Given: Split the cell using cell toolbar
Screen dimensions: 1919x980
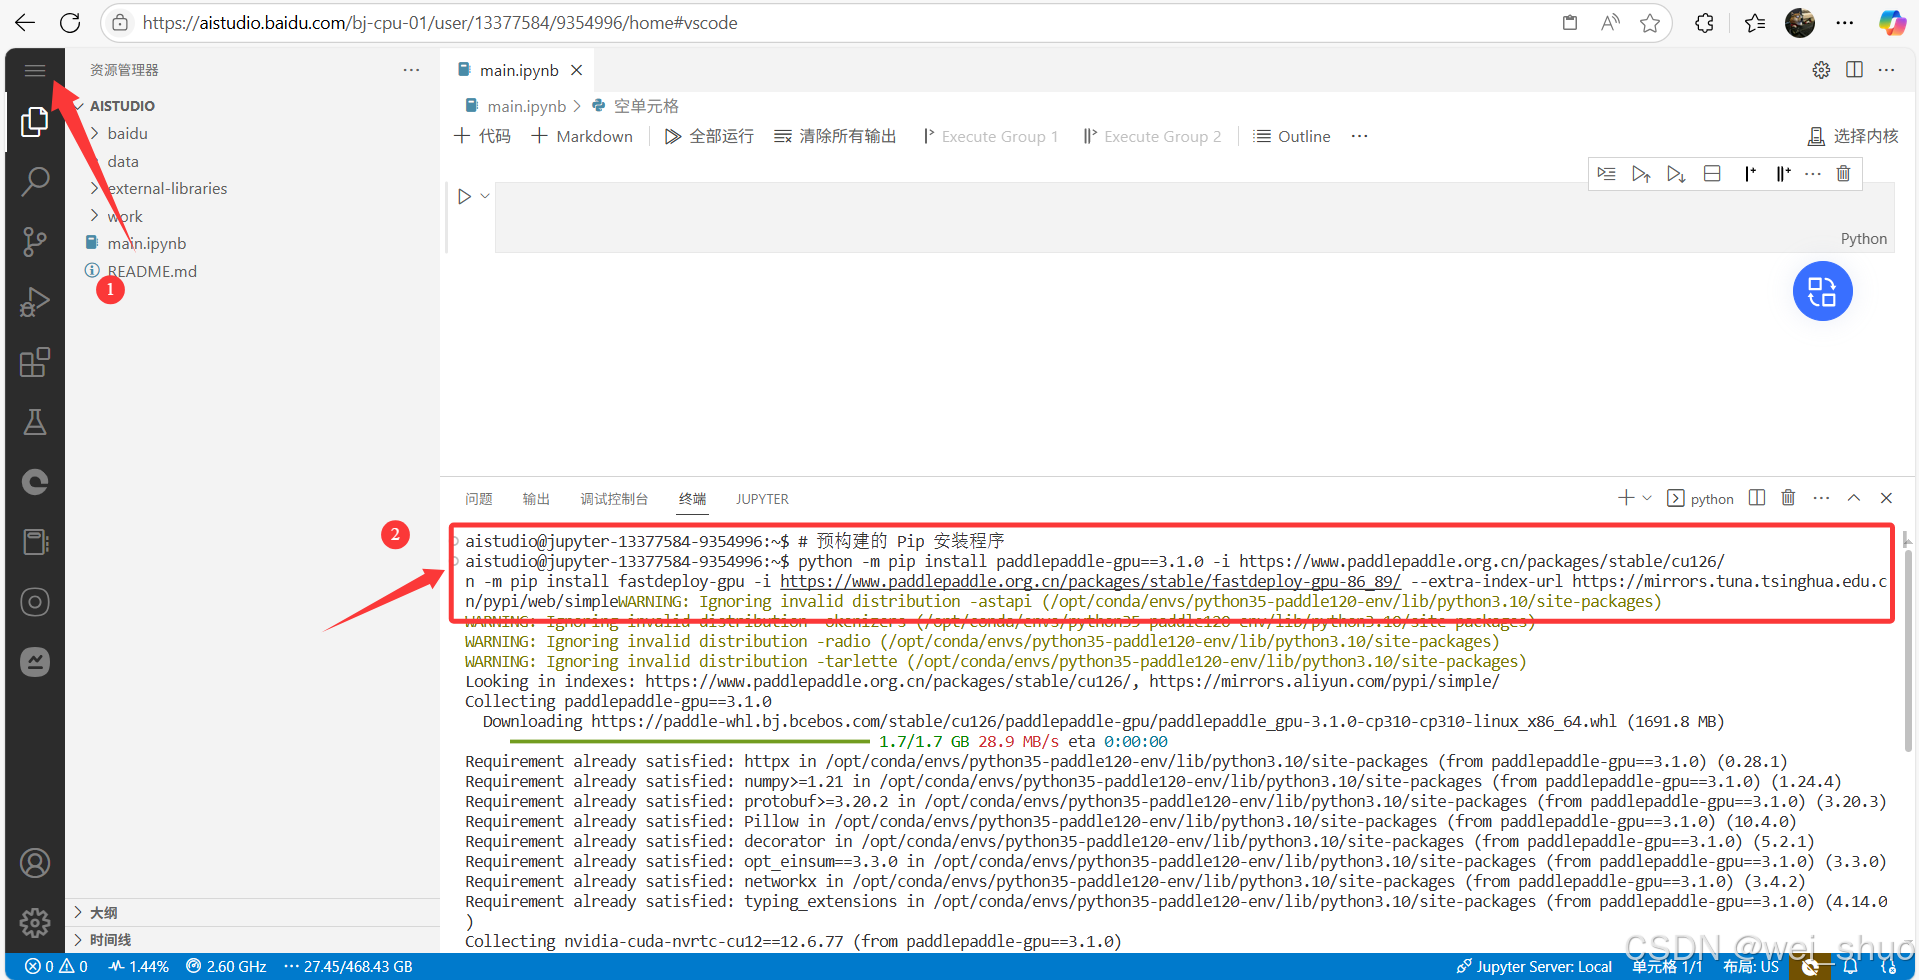Looking at the screenshot, I should [x=1712, y=174].
